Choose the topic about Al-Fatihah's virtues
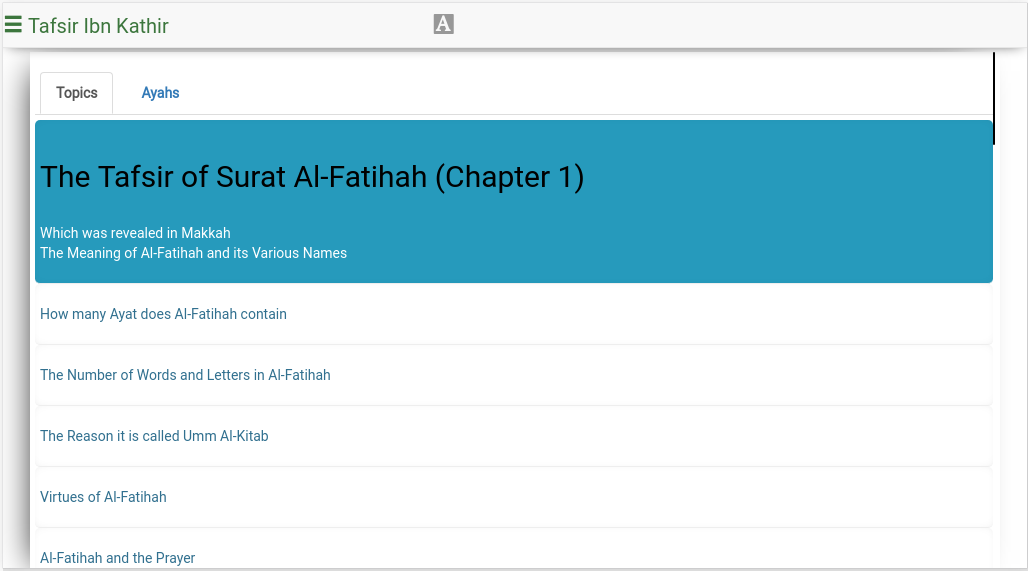The image size is (1028, 571). [103, 497]
